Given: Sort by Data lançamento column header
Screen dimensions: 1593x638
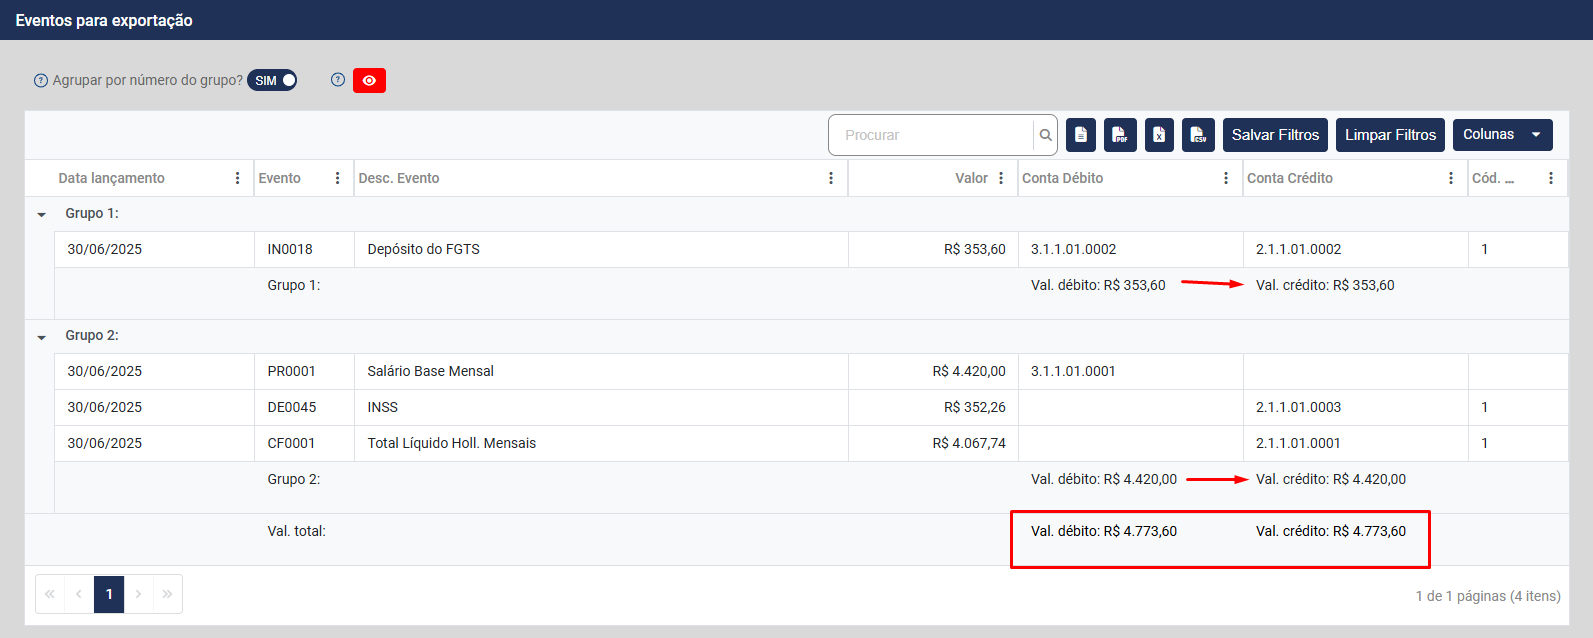Looking at the screenshot, I should [111, 178].
